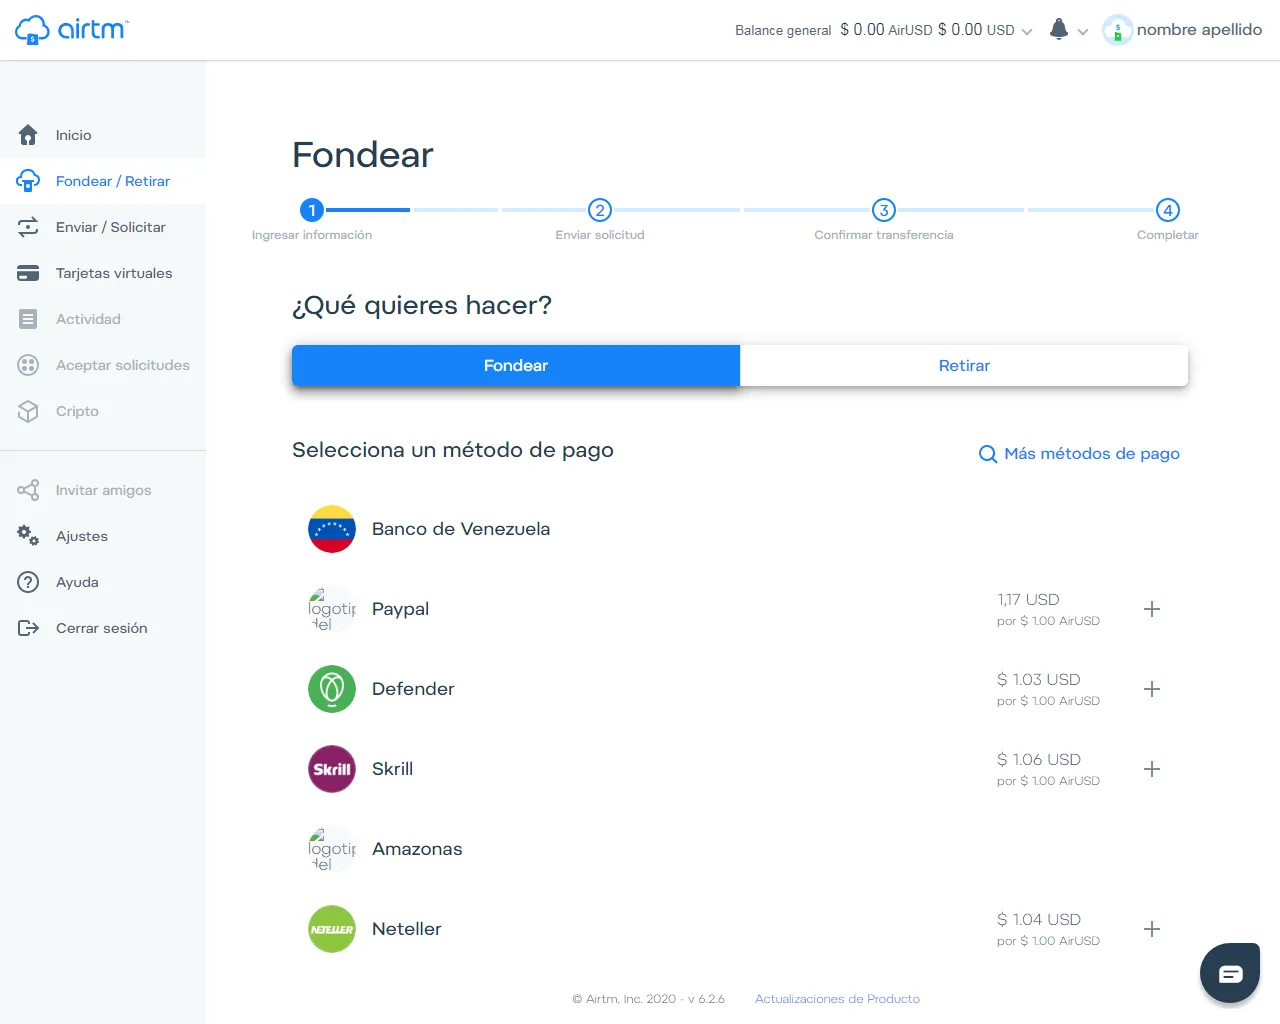
Task: Expand the Defender plus icon
Action: (x=1152, y=689)
